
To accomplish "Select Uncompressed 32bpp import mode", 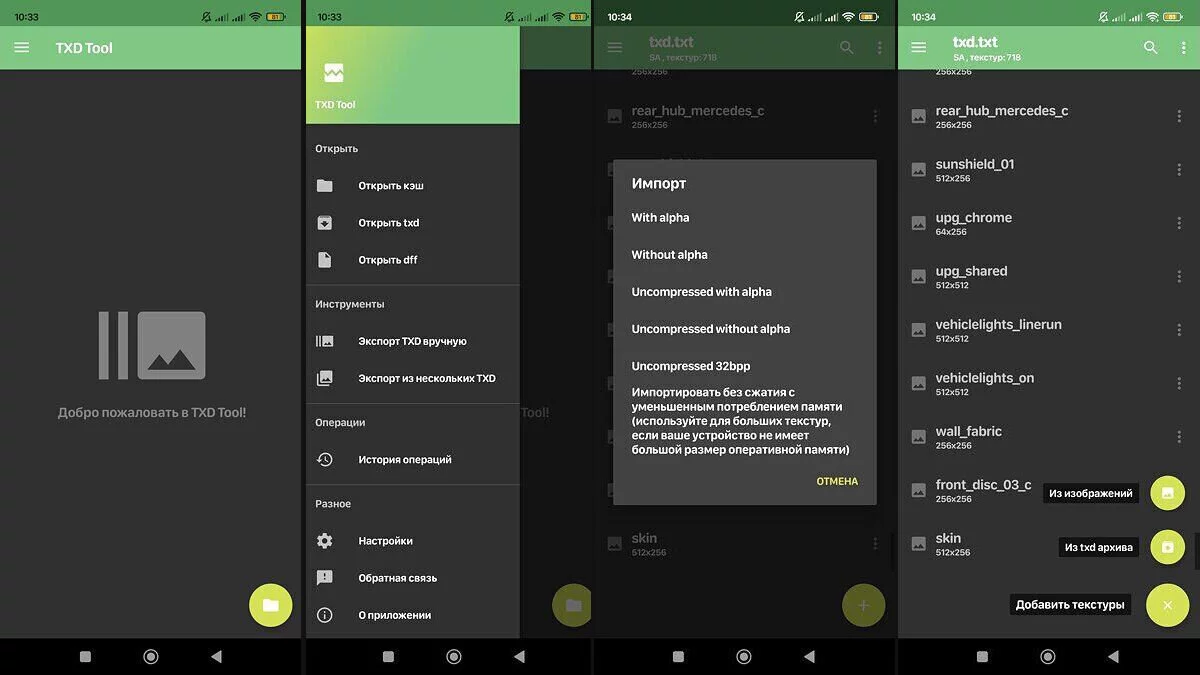I will coord(690,366).
